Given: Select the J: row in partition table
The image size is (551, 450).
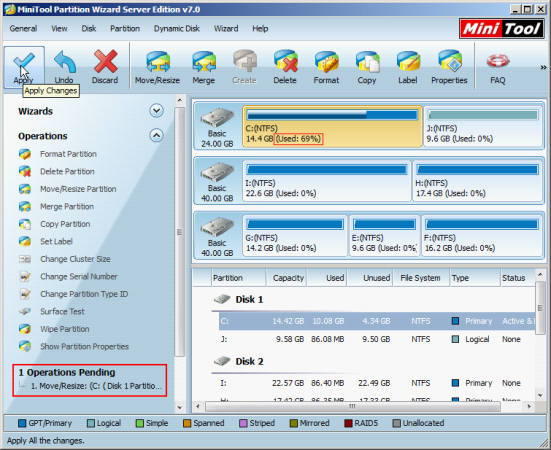Looking at the screenshot, I should (377, 339).
